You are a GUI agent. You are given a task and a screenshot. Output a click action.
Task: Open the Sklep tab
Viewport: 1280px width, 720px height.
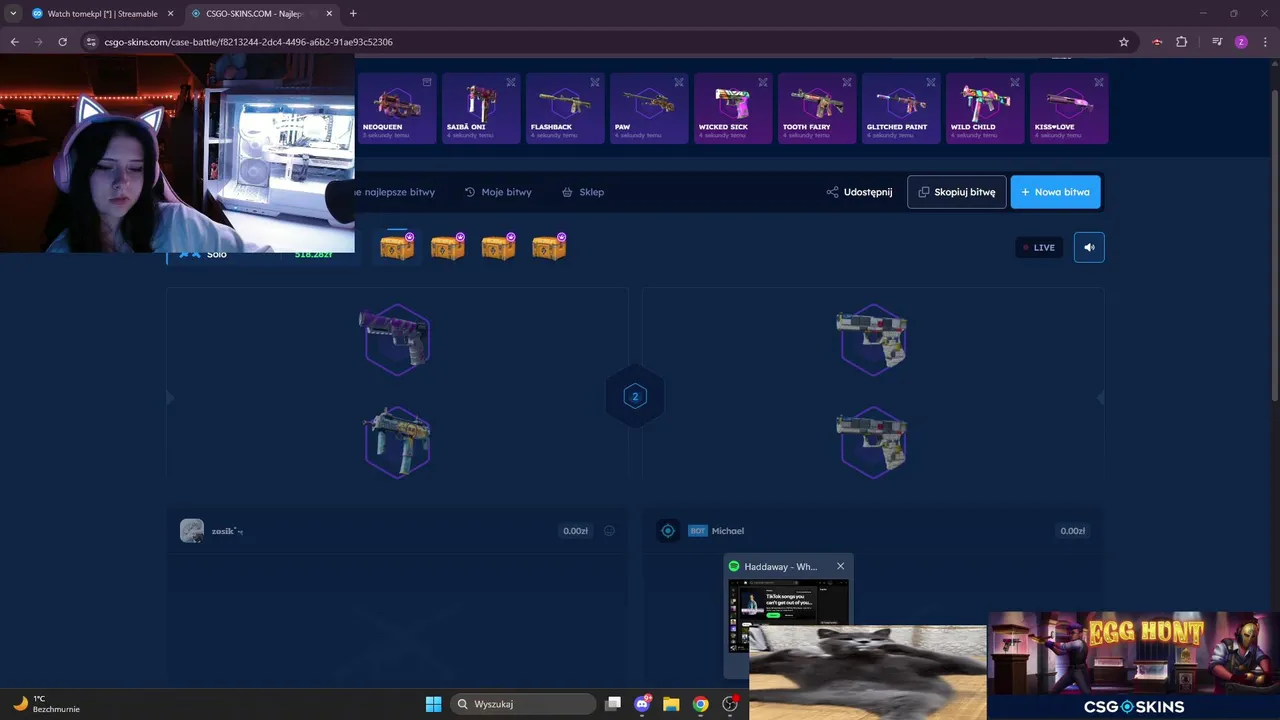tap(583, 192)
